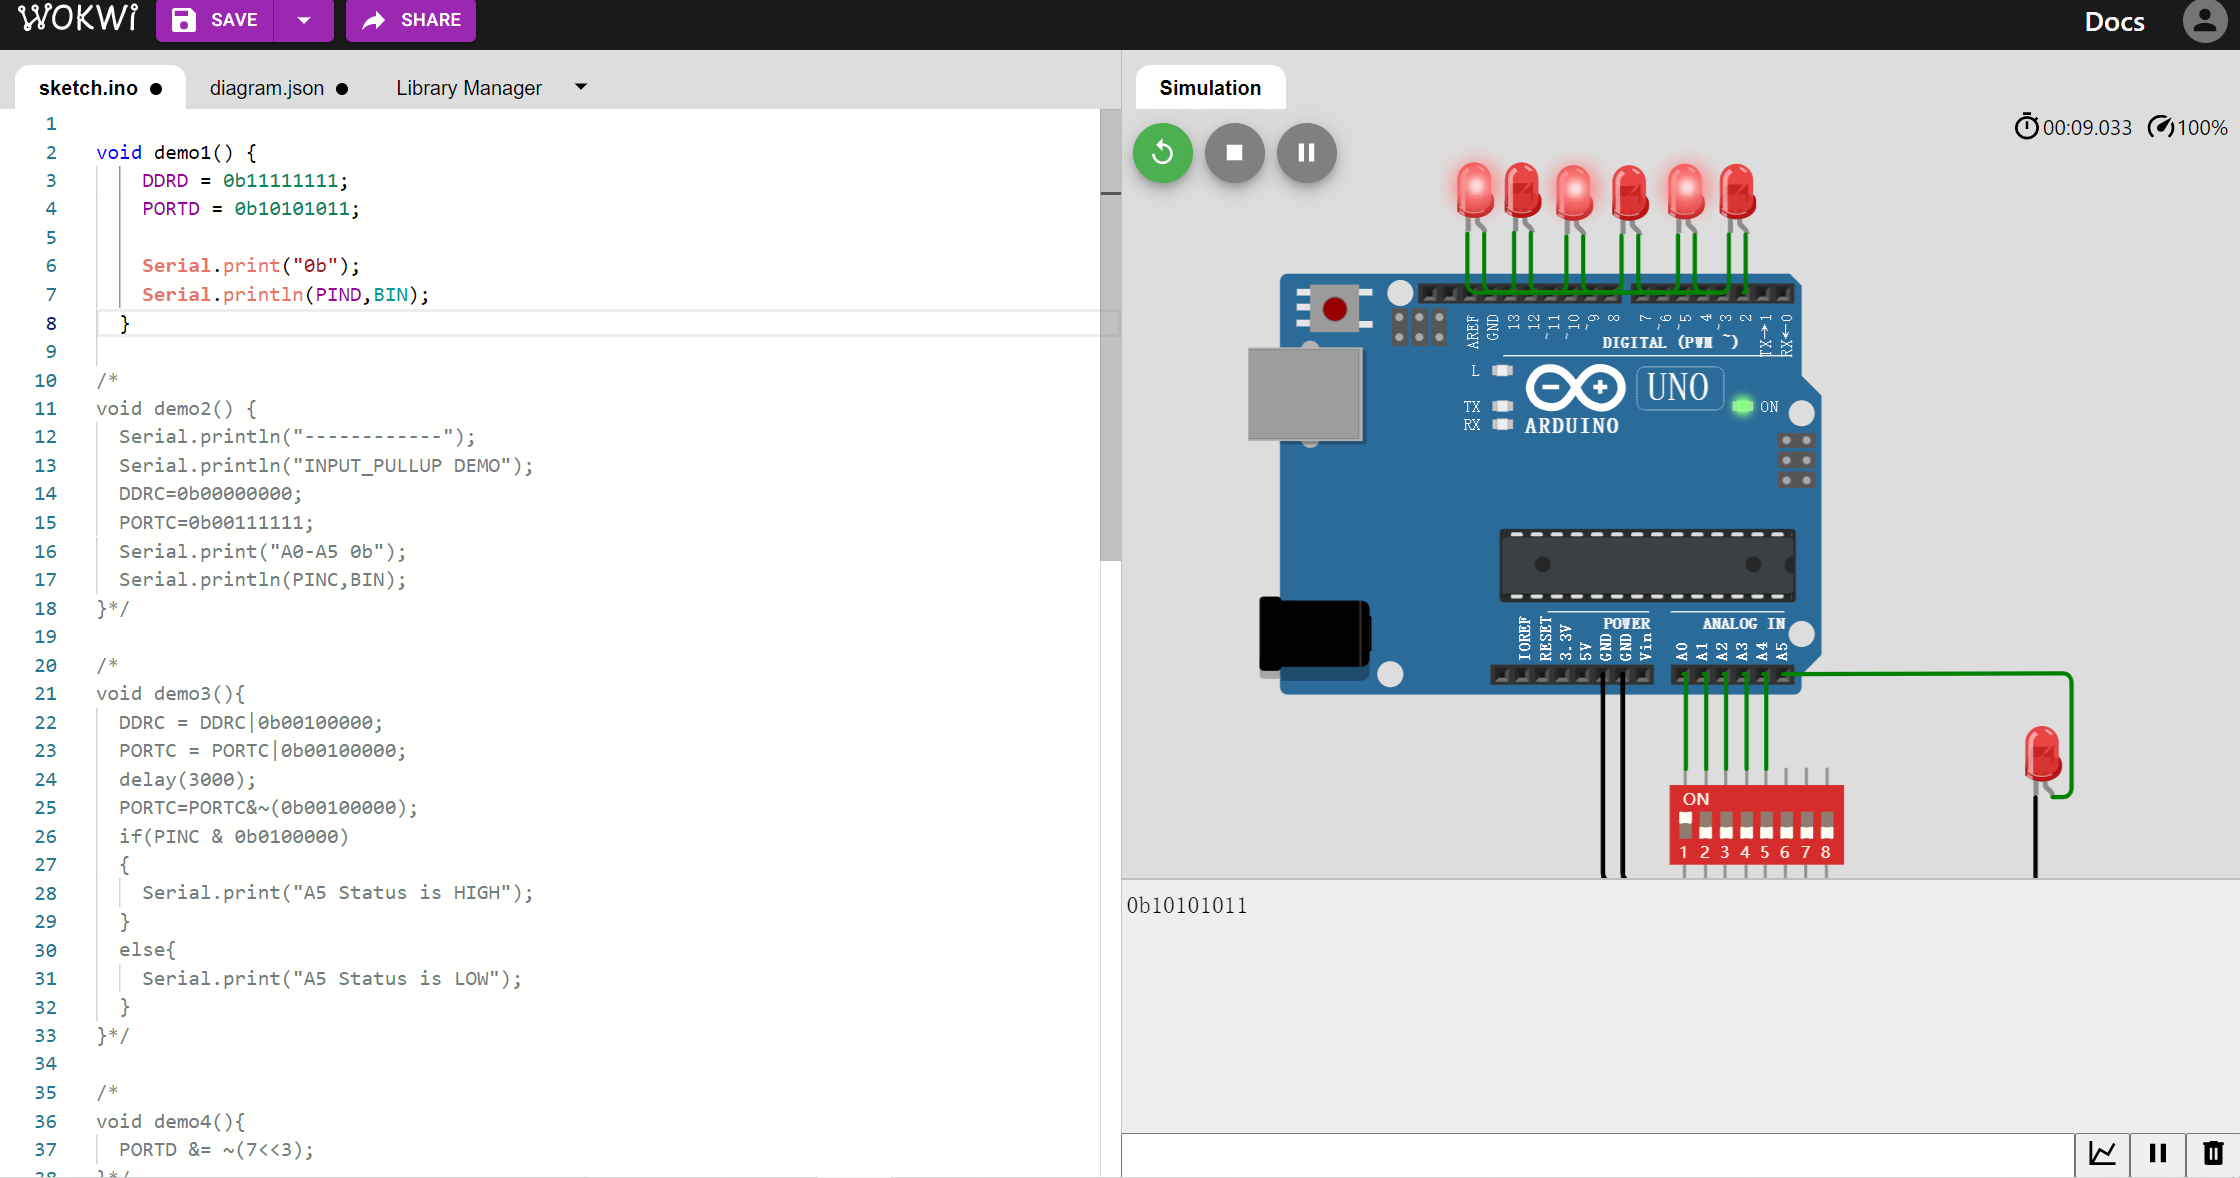Screen dimensions: 2240x1178
Task: Toggle DIP switch number 8
Action: click(1827, 825)
